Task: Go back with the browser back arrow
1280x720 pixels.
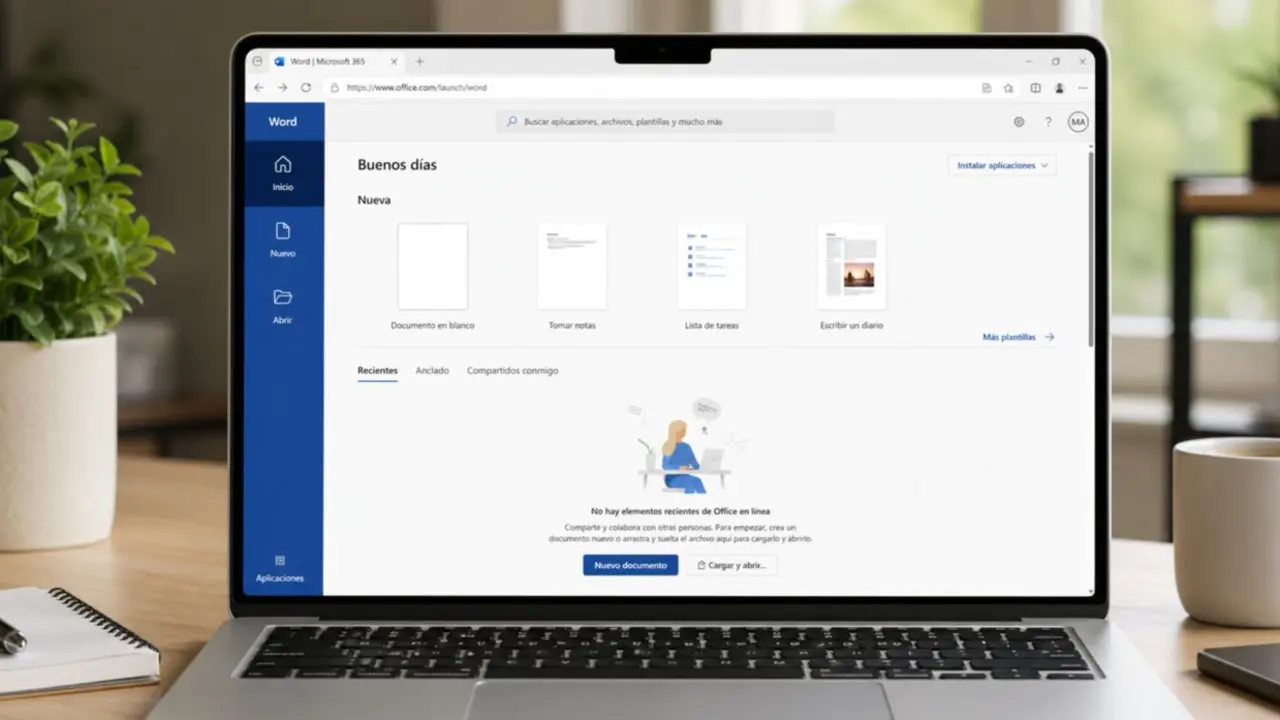Action: [259, 88]
